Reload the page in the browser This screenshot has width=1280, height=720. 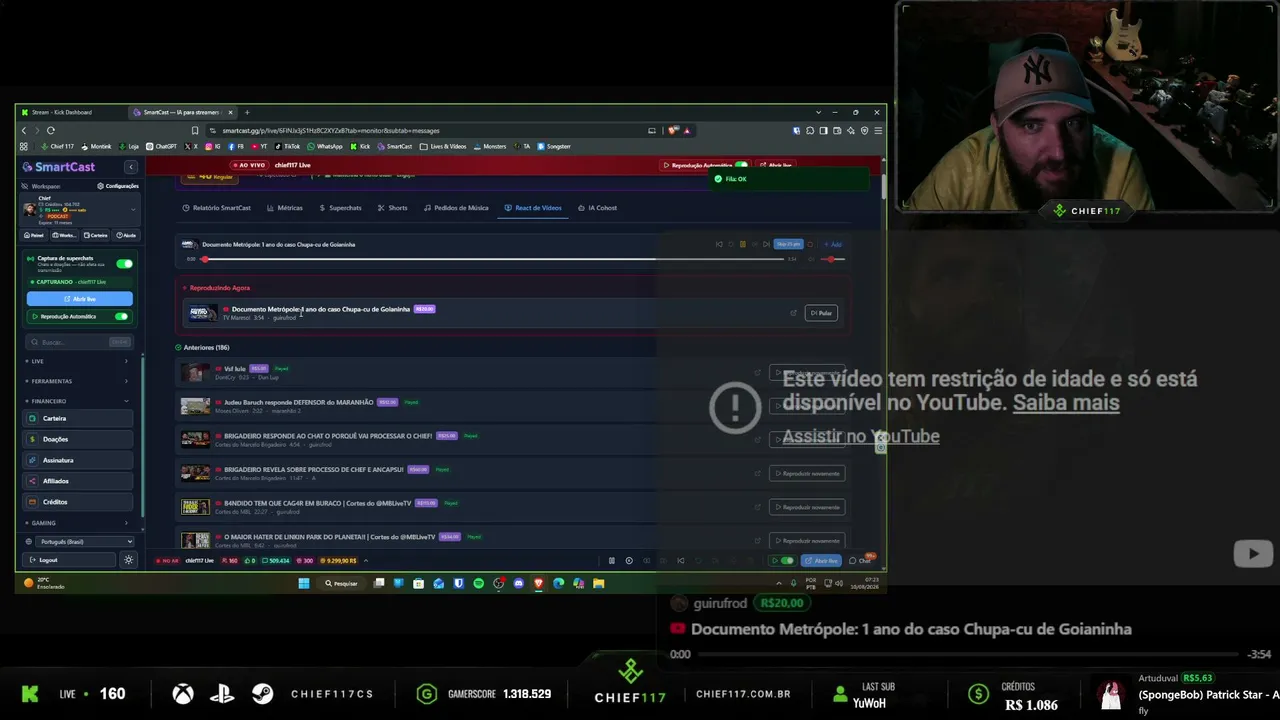click(x=50, y=130)
